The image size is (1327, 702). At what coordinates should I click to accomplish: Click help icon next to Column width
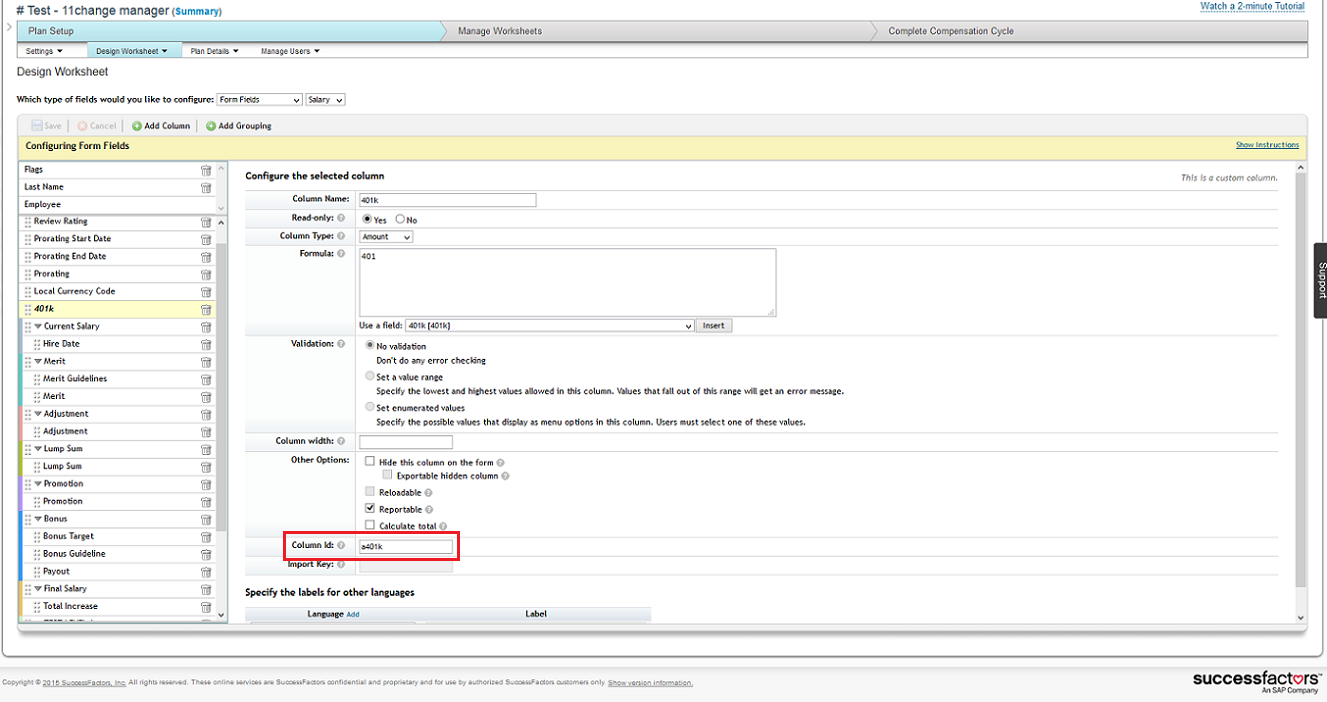point(341,441)
